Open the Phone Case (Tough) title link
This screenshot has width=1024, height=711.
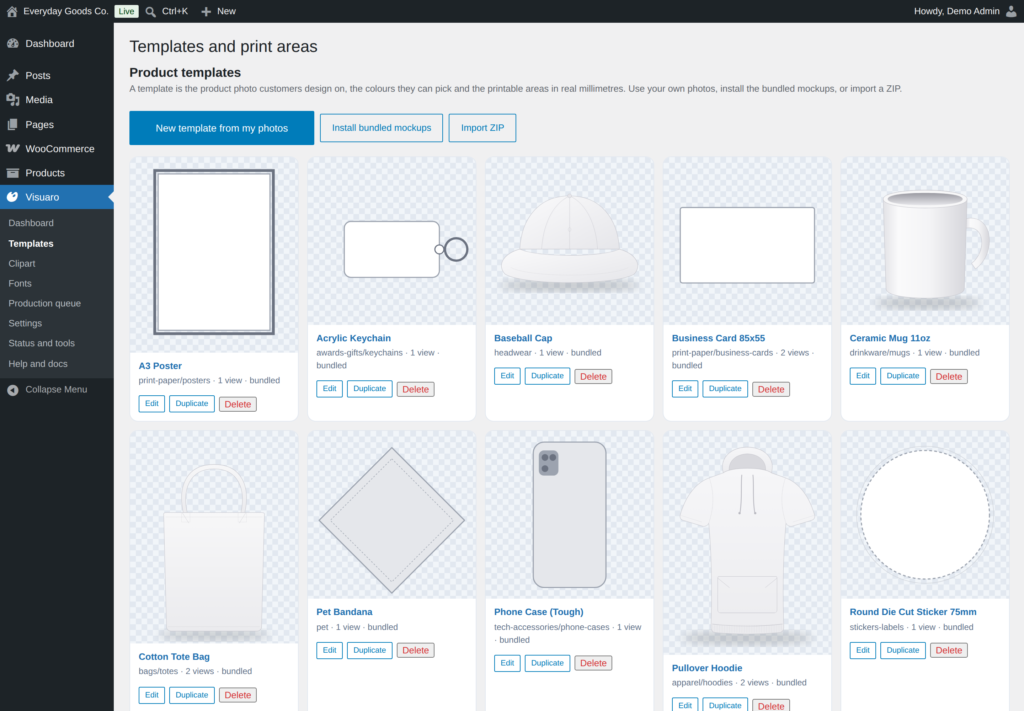(539, 612)
